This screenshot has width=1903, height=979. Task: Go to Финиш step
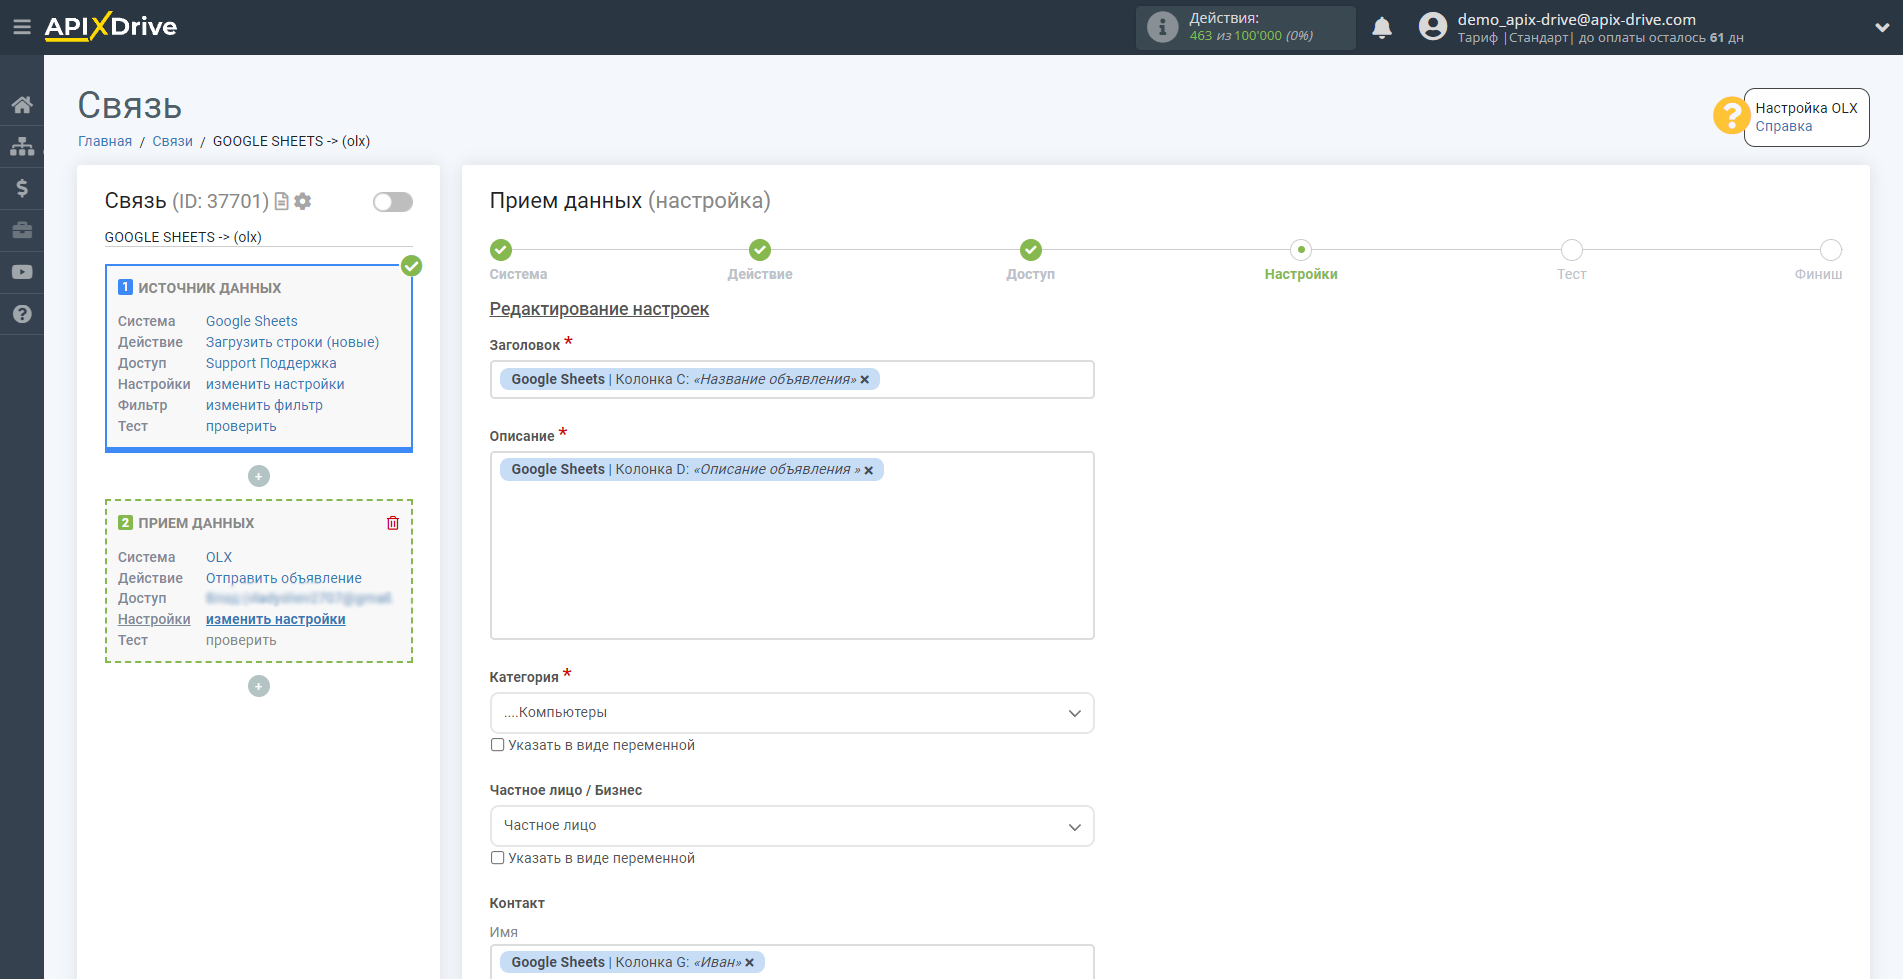pos(1831,250)
